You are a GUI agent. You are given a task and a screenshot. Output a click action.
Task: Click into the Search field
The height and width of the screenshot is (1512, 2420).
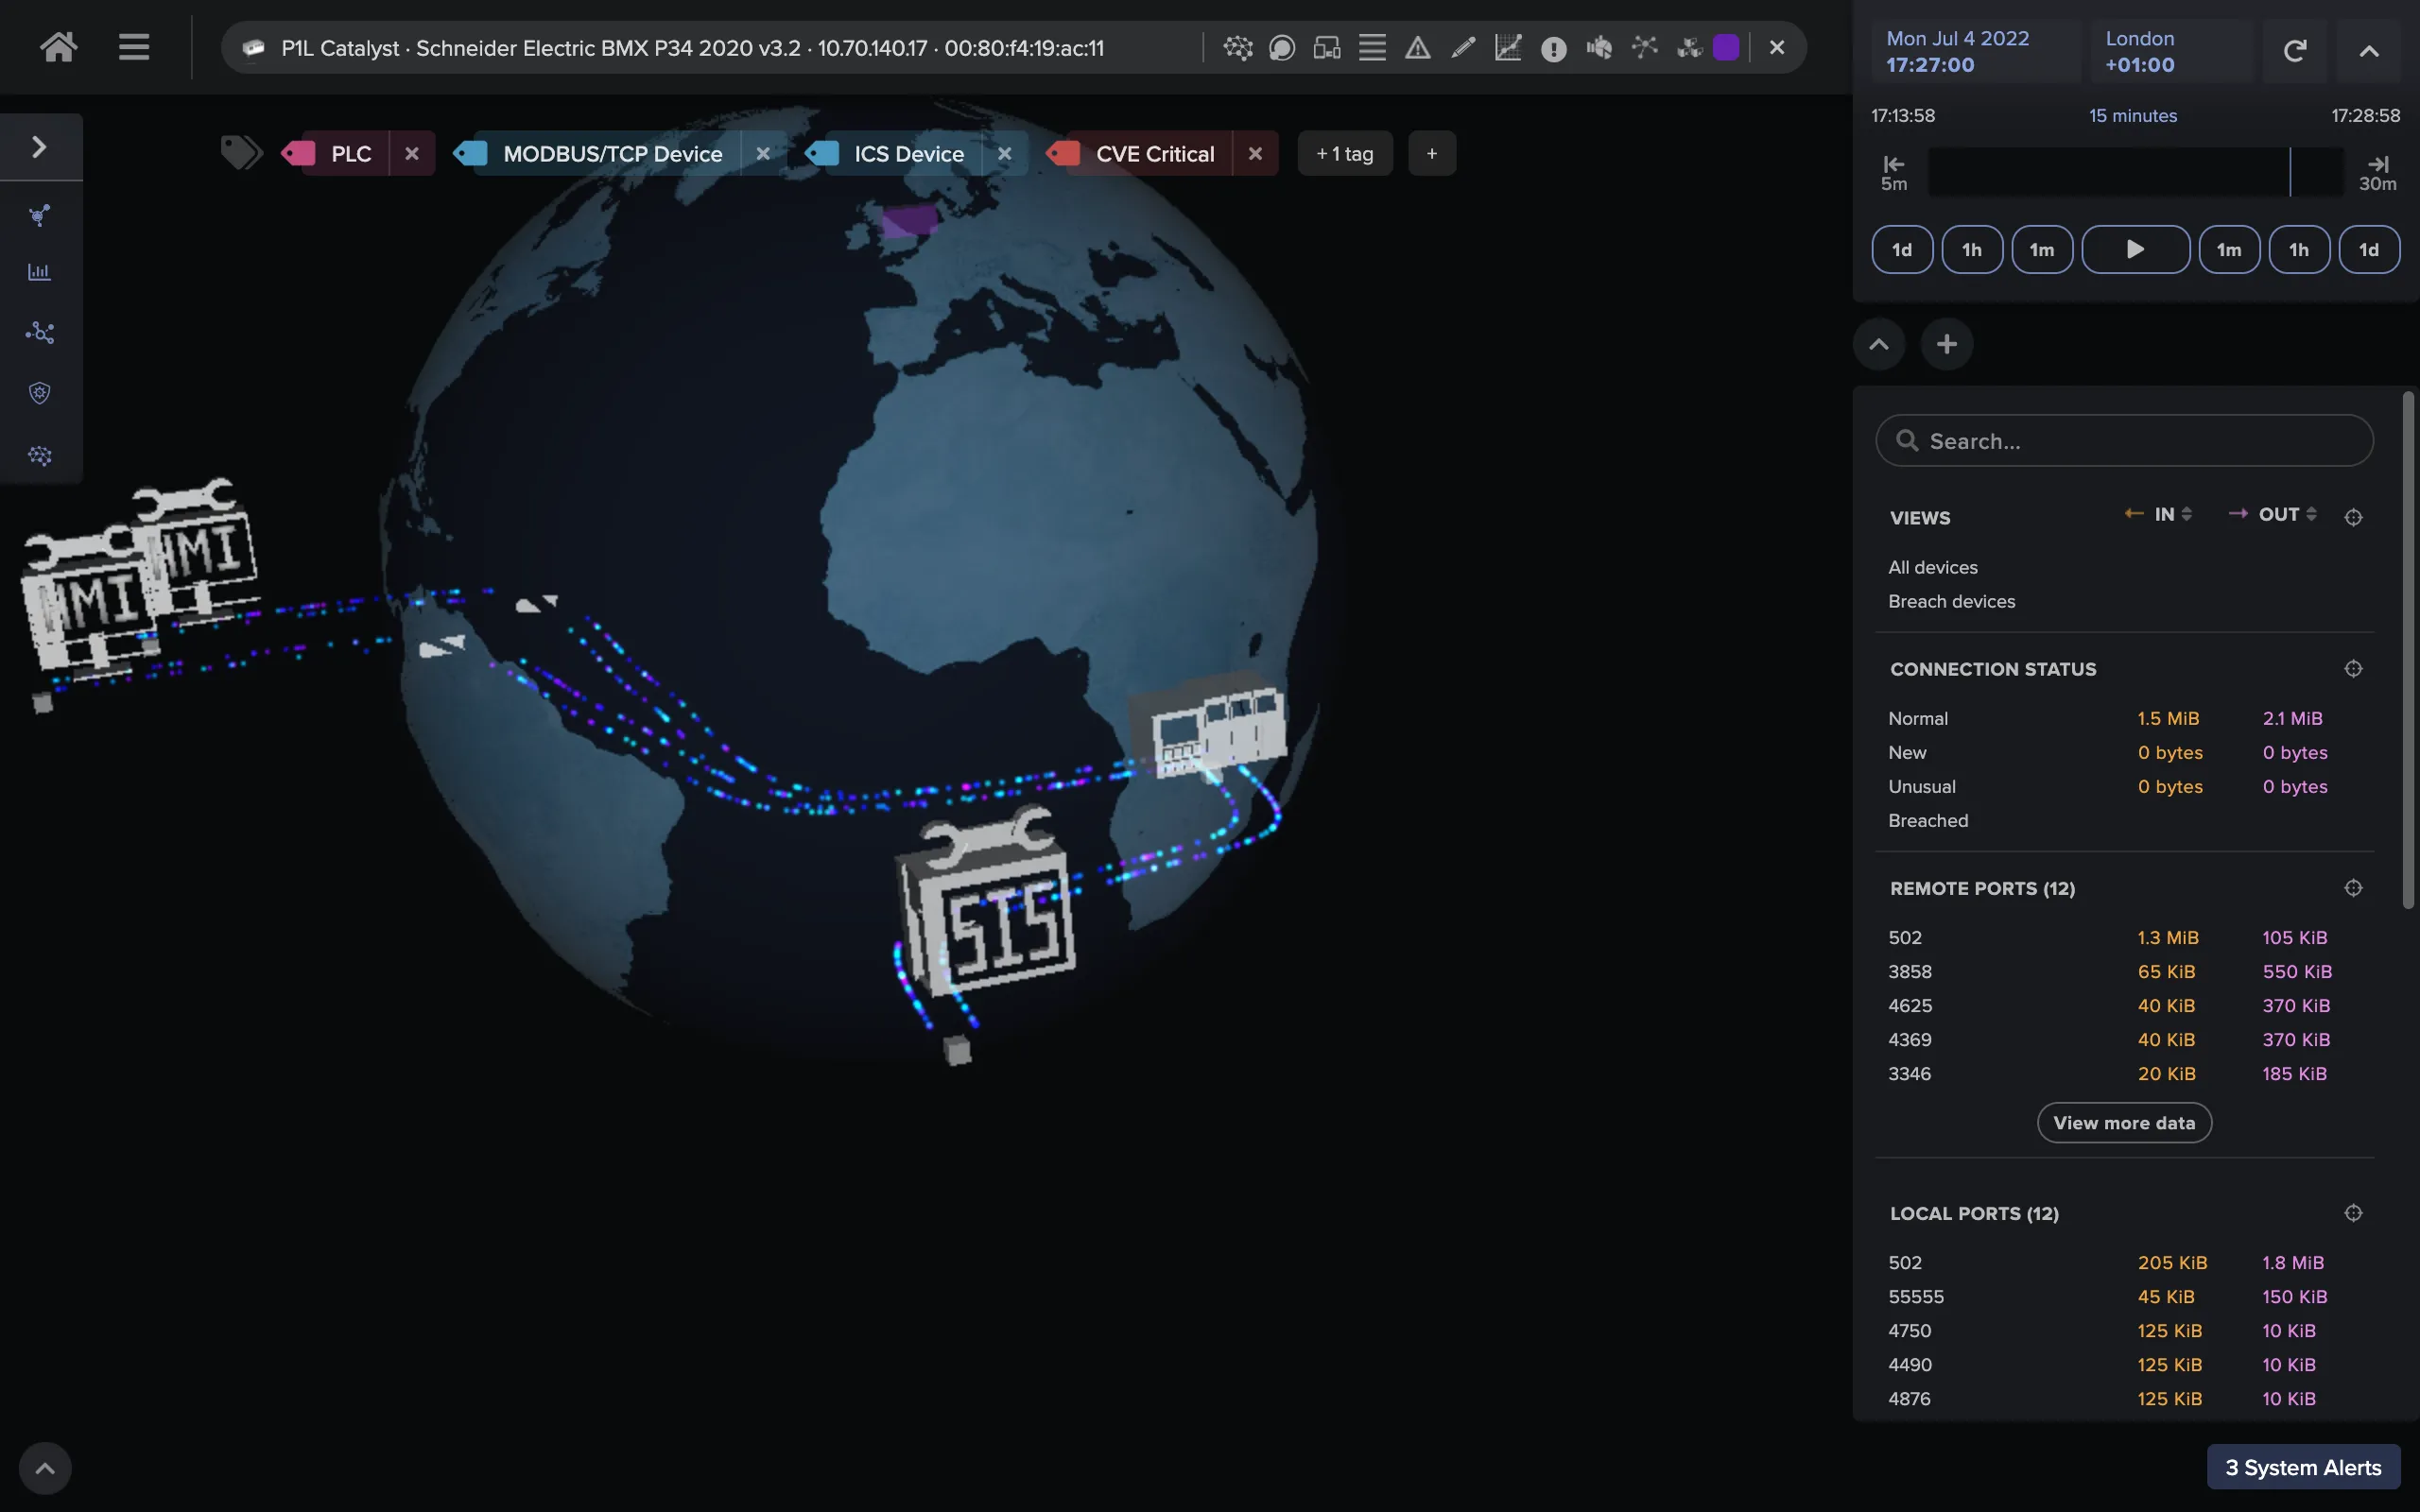coord(2123,441)
